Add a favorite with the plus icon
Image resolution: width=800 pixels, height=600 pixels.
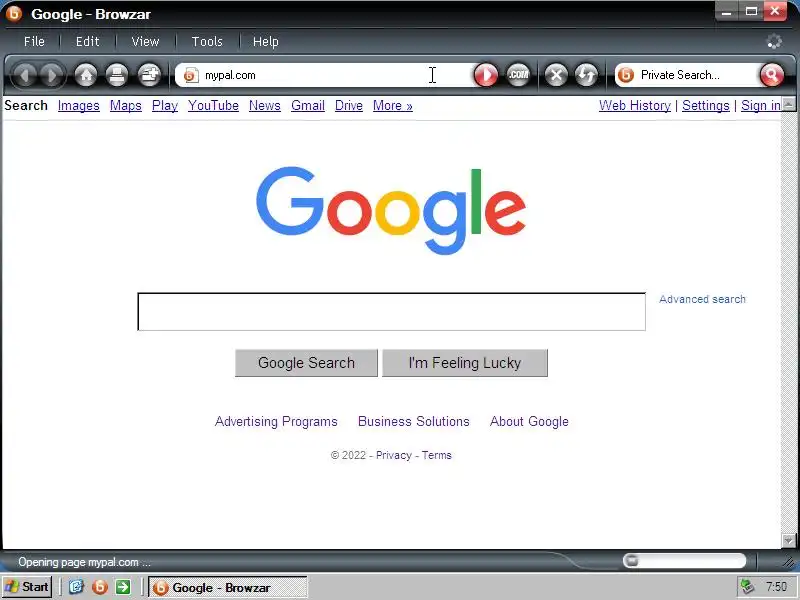(149, 76)
